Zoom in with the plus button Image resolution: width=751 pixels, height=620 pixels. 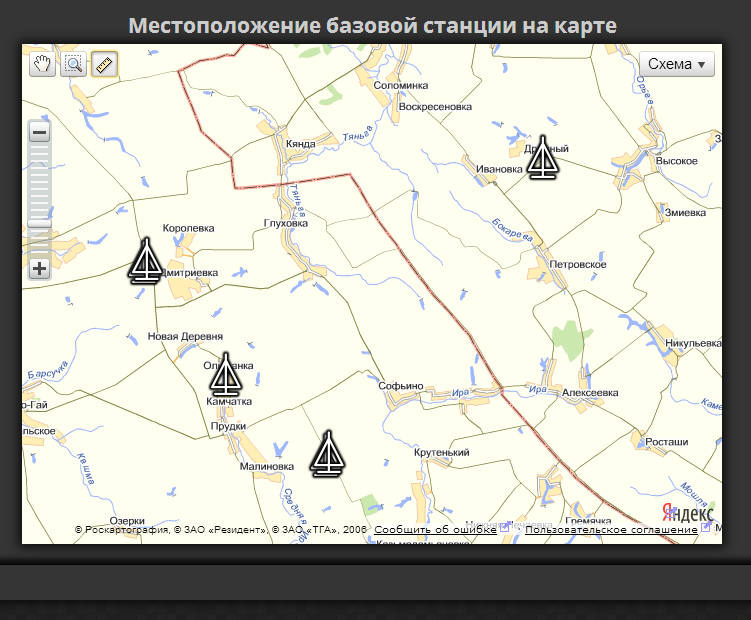pos(40,269)
